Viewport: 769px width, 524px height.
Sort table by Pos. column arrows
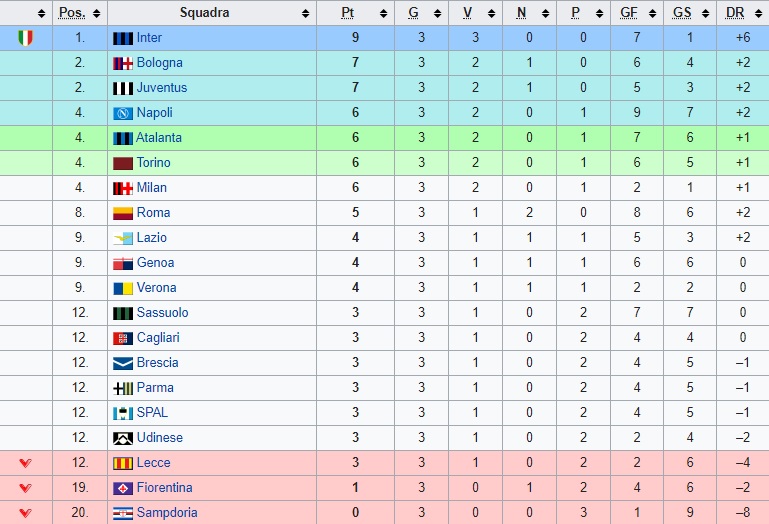tap(97, 14)
